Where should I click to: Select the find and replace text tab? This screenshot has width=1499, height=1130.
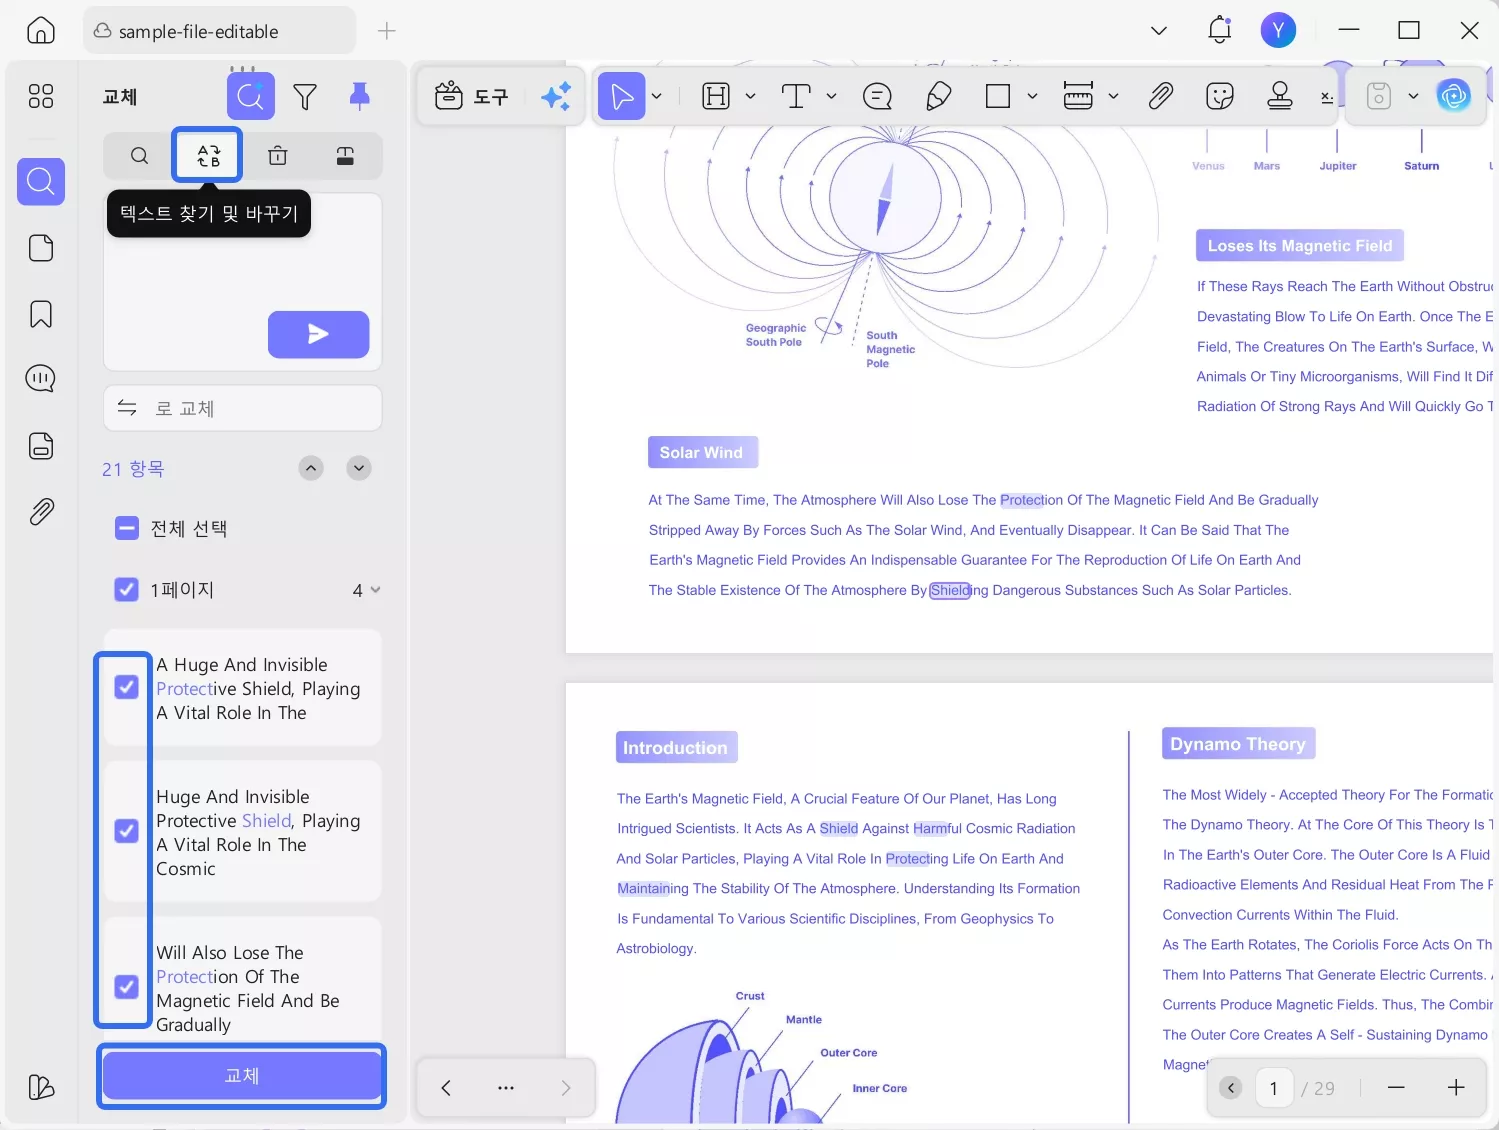pyautogui.click(x=208, y=156)
